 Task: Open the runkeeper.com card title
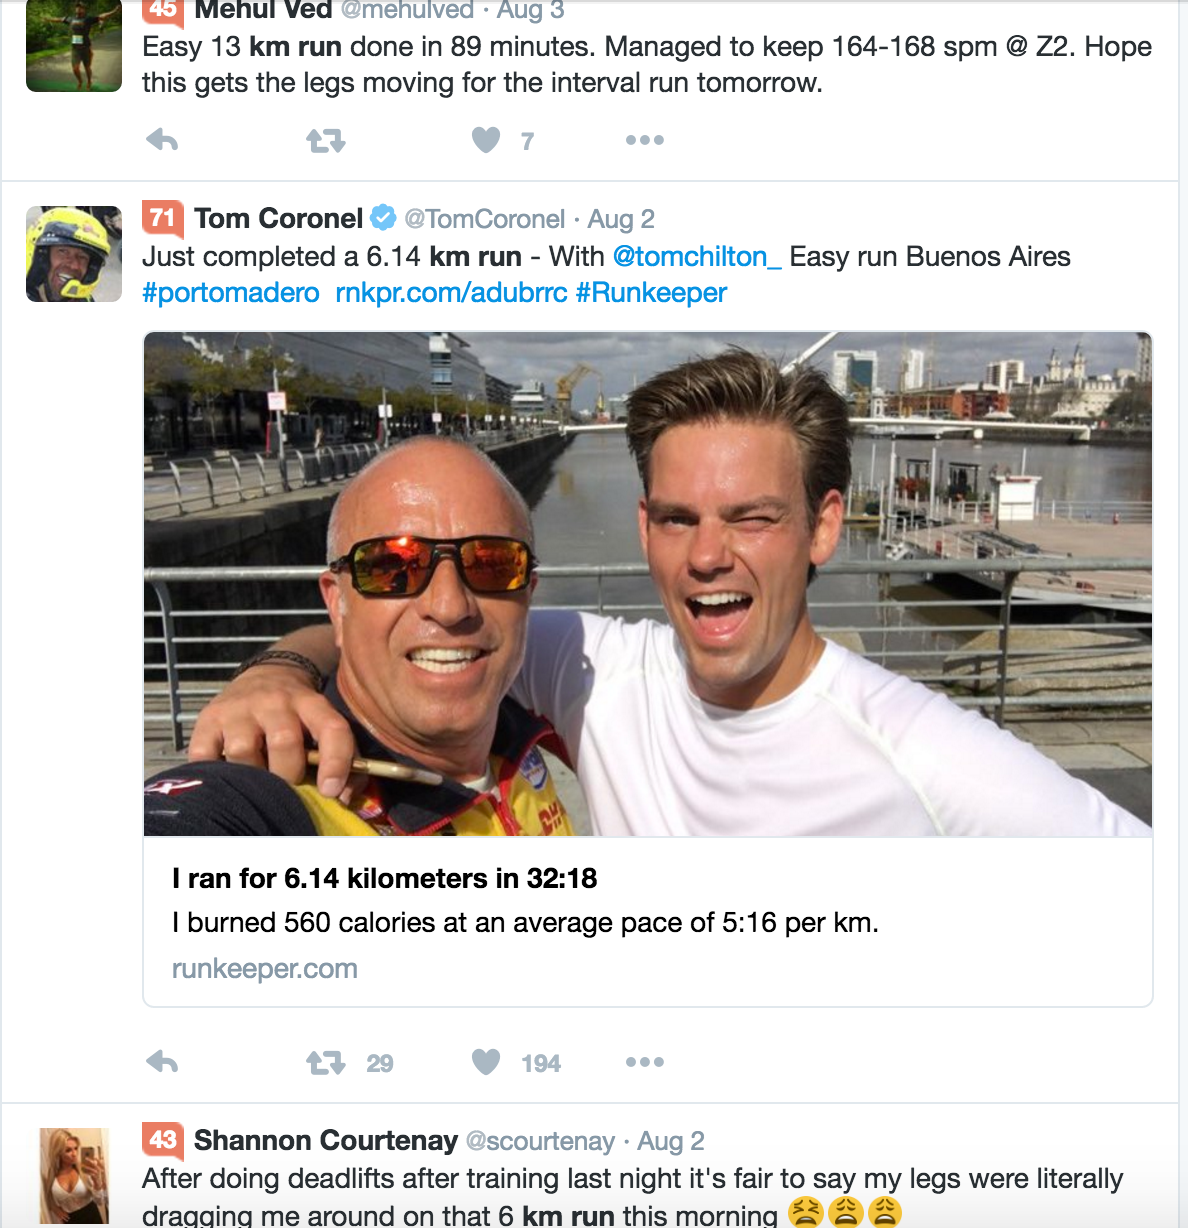(x=384, y=878)
